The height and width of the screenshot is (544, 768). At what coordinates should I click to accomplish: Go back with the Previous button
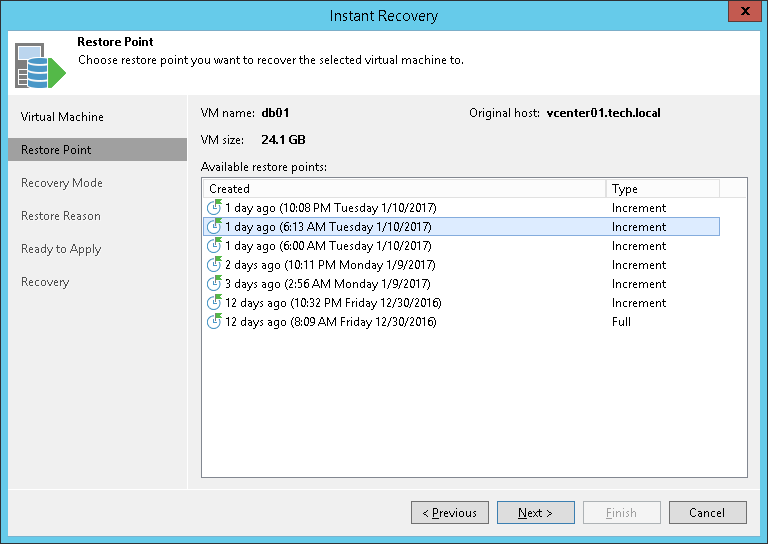tap(449, 513)
